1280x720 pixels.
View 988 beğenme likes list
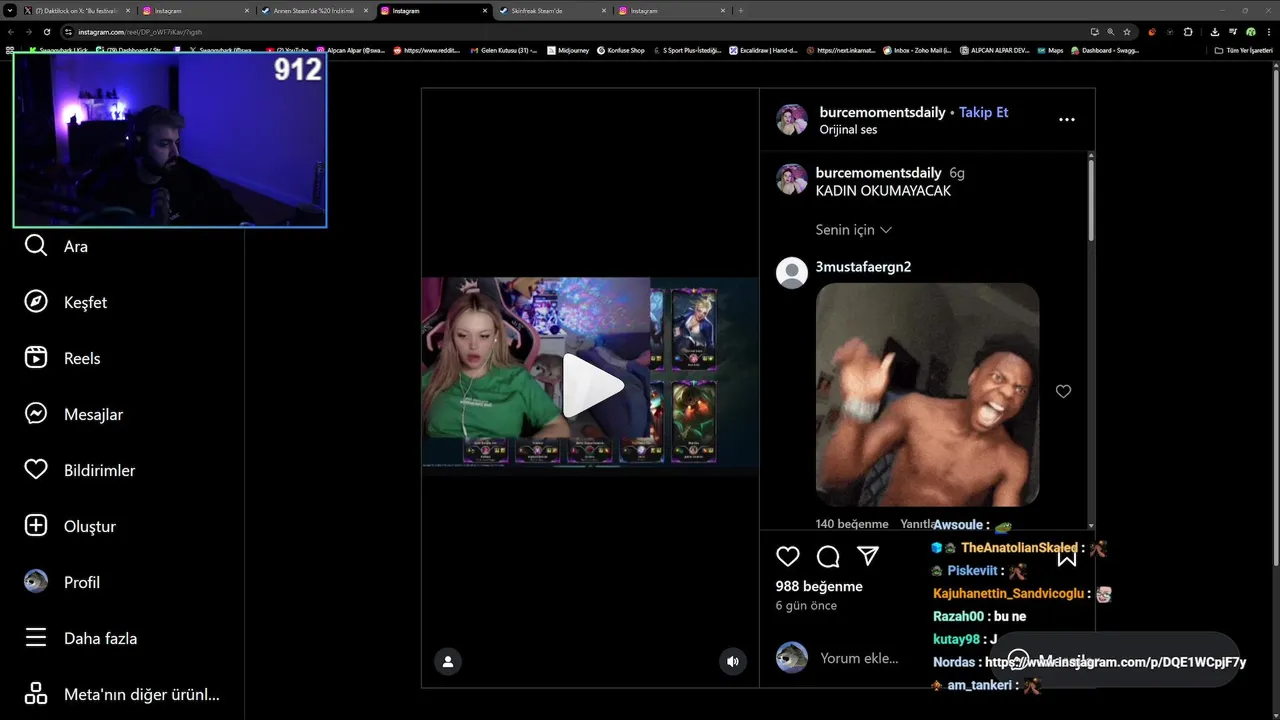point(819,586)
